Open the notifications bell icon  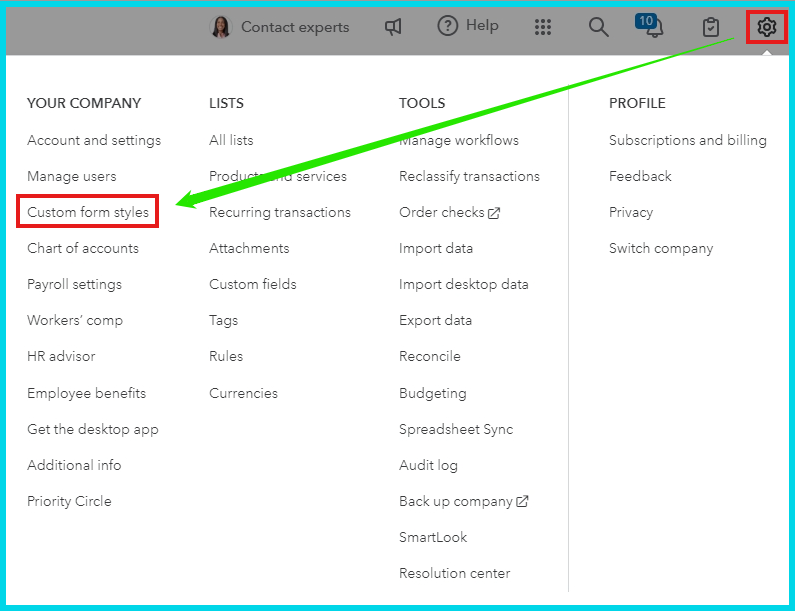(655, 29)
